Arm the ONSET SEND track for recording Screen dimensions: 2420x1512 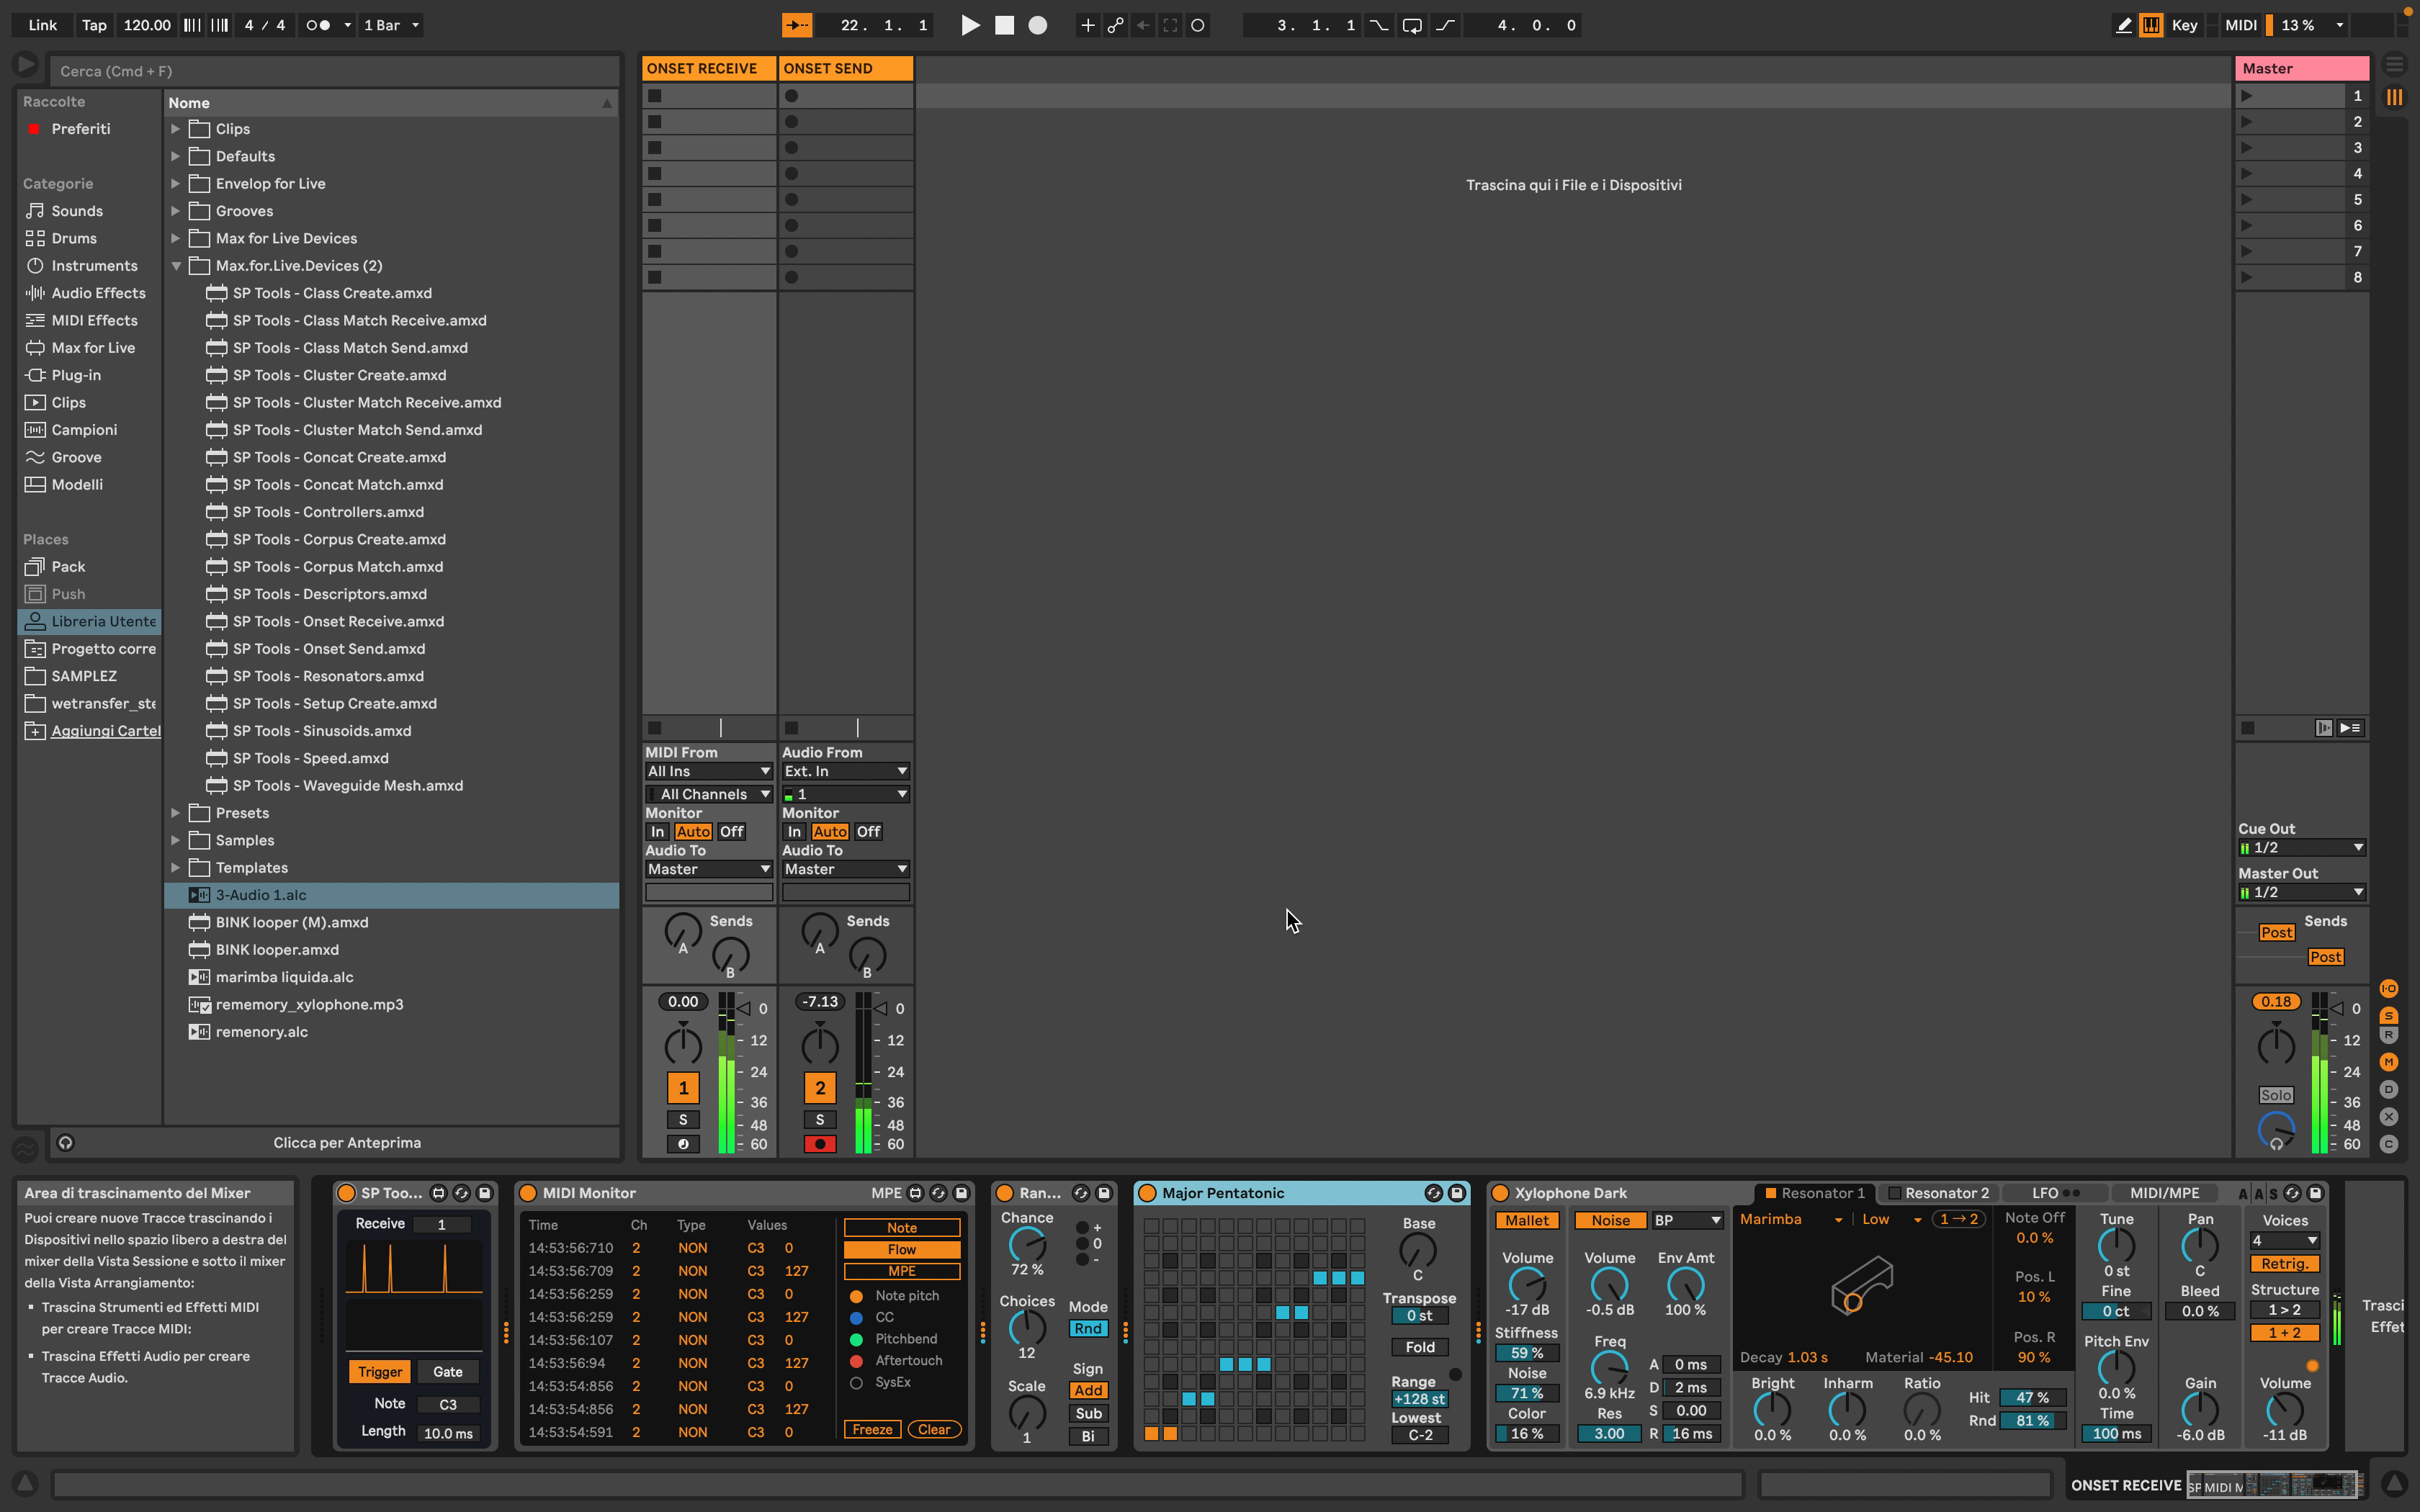[x=820, y=1144]
